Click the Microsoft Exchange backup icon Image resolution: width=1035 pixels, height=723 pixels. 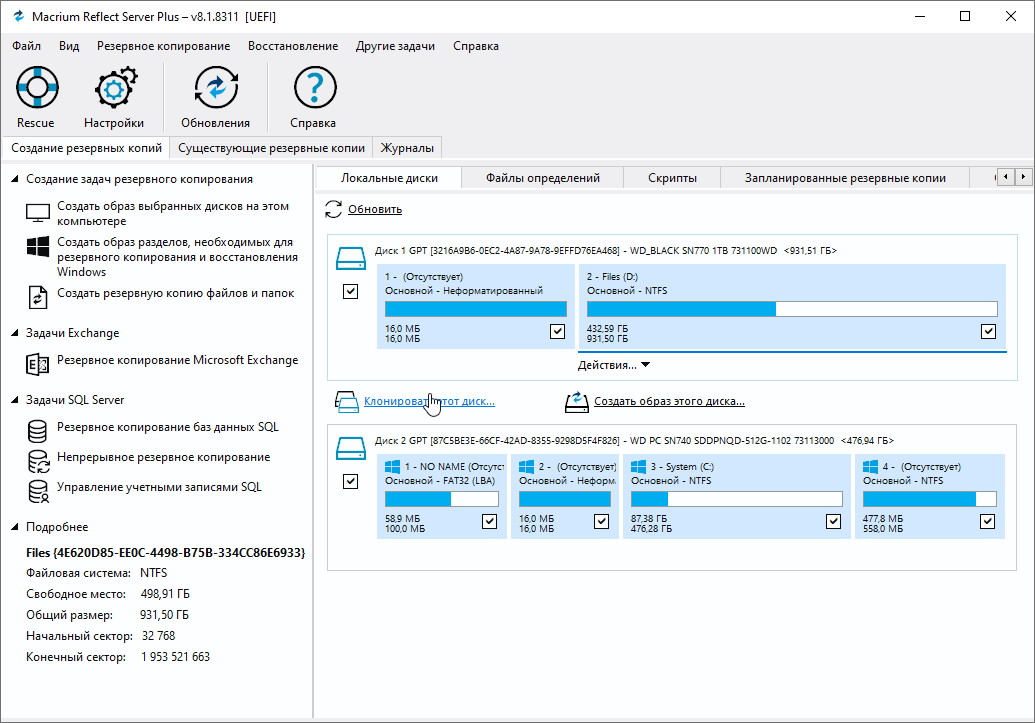[38, 364]
